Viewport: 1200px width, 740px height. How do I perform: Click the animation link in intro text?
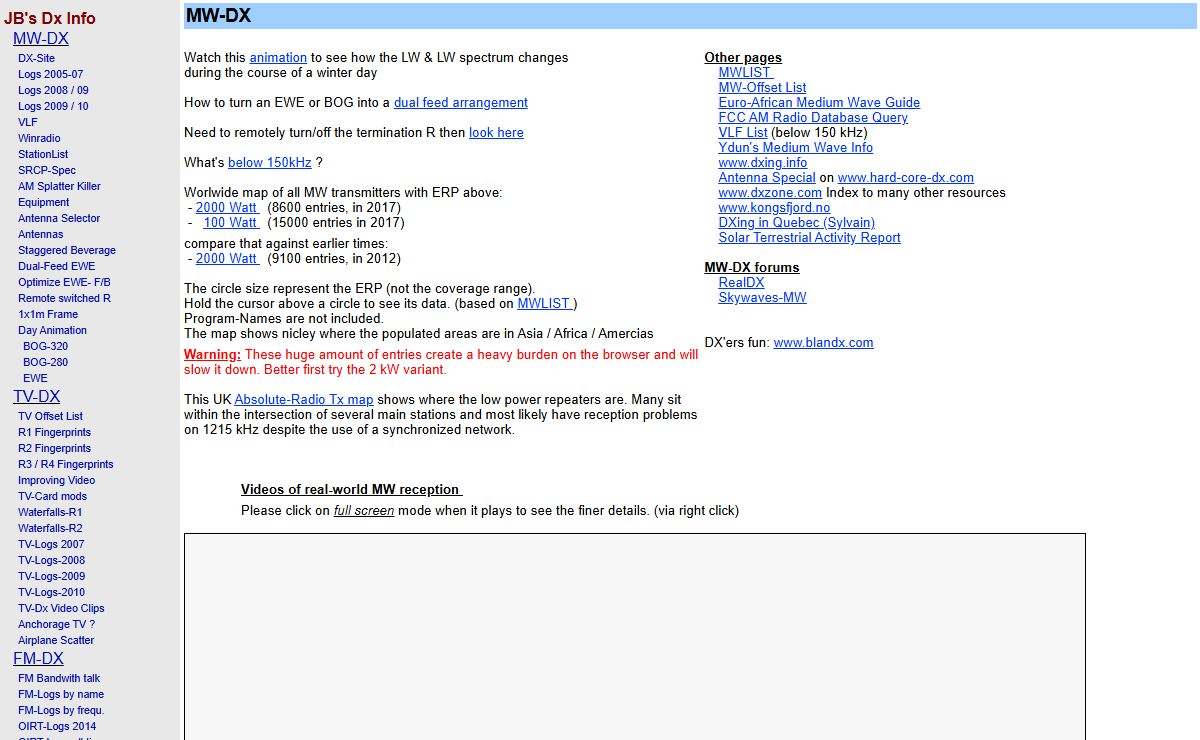click(278, 58)
